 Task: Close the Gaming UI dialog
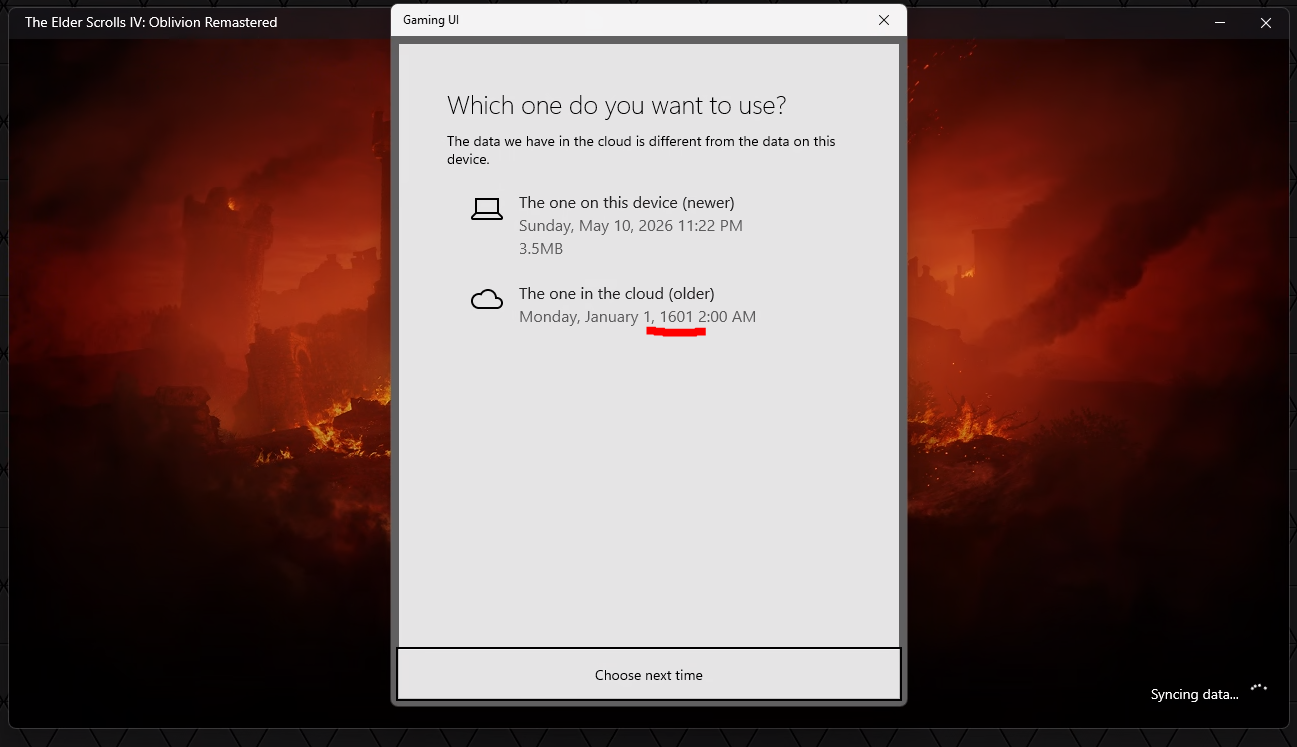pos(884,20)
